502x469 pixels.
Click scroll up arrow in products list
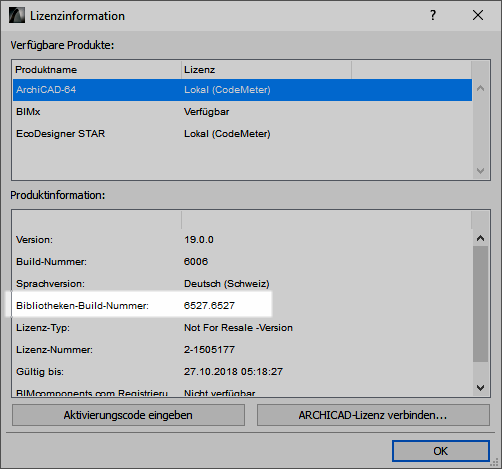[480, 88]
